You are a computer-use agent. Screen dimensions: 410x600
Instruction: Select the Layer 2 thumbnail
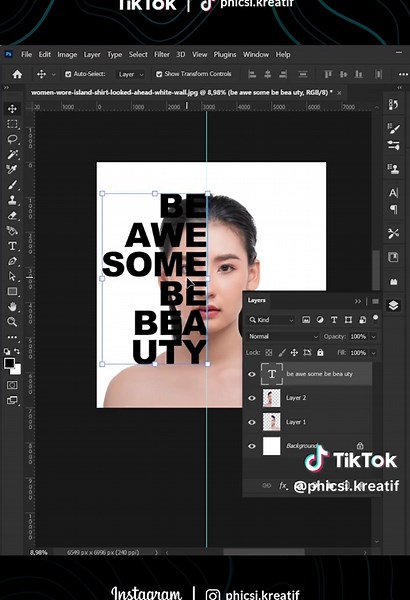coord(271,398)
